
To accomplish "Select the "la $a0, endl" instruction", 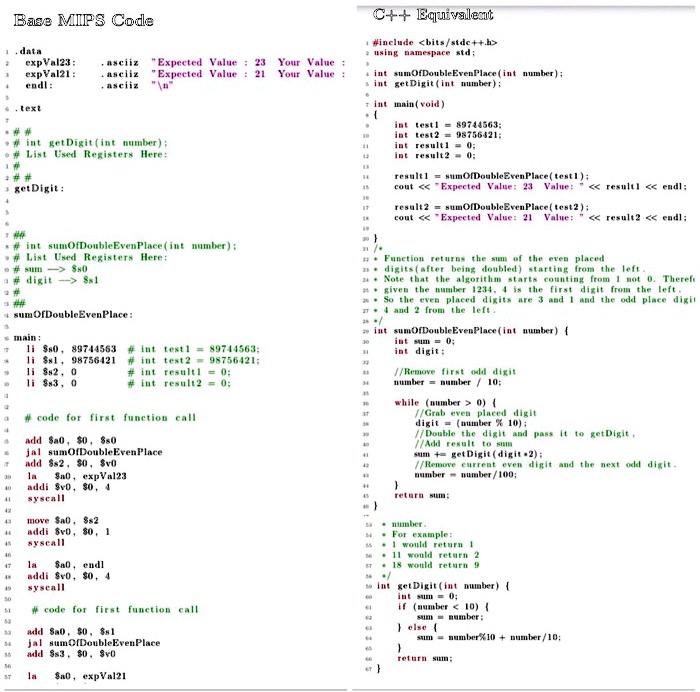I will (x=66, y=565).
